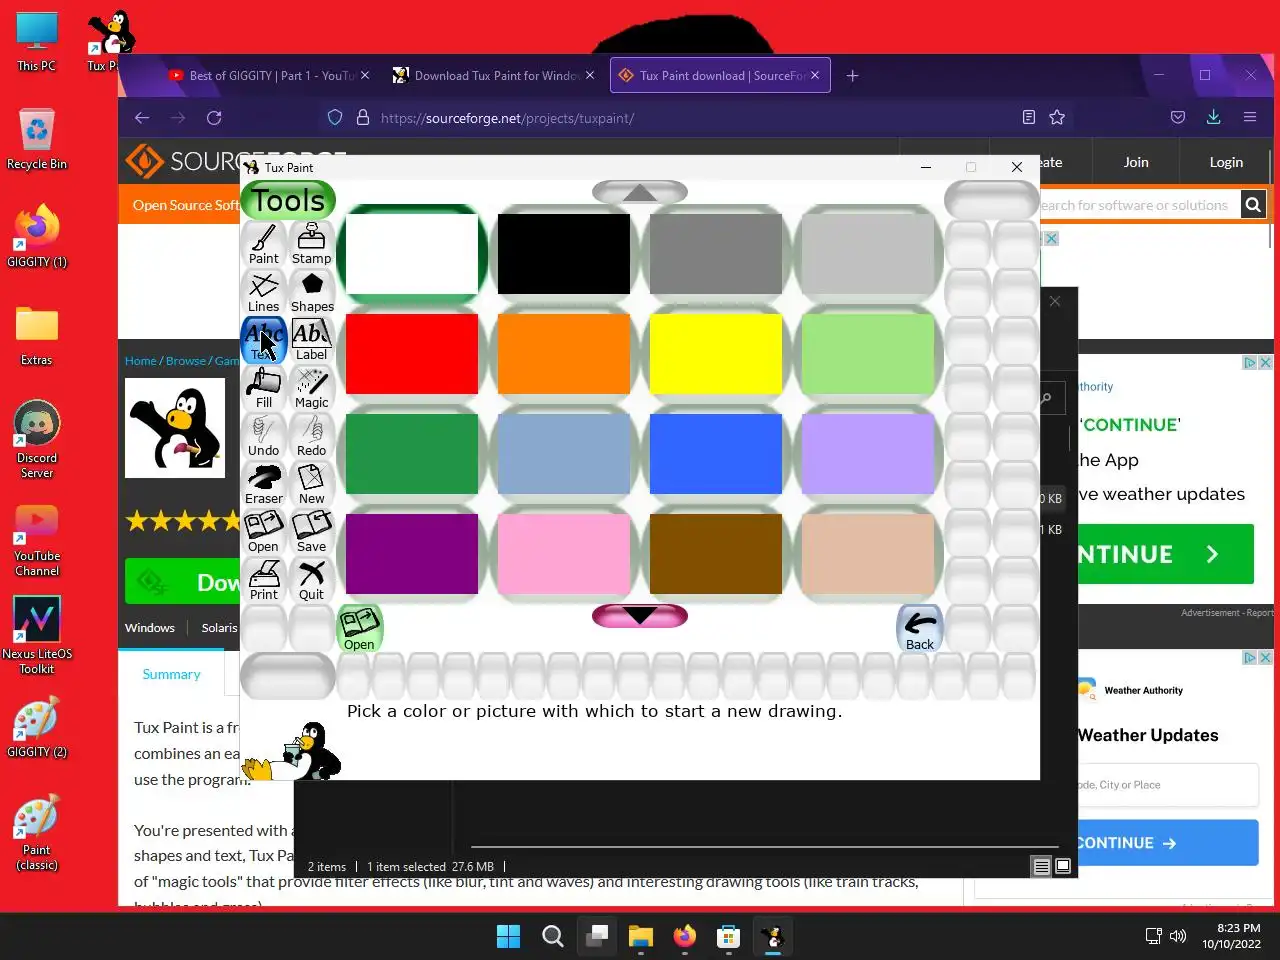1280x960 pixels.
Task: Select the Fill bucket tool
Action: point(264,389)
